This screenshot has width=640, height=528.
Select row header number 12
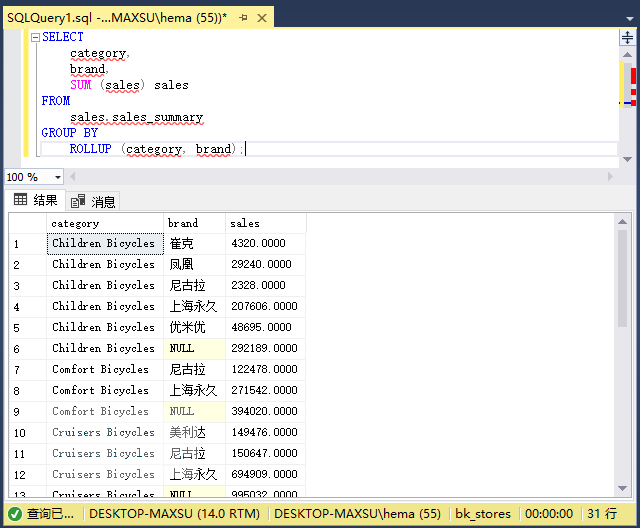[28, 475]
